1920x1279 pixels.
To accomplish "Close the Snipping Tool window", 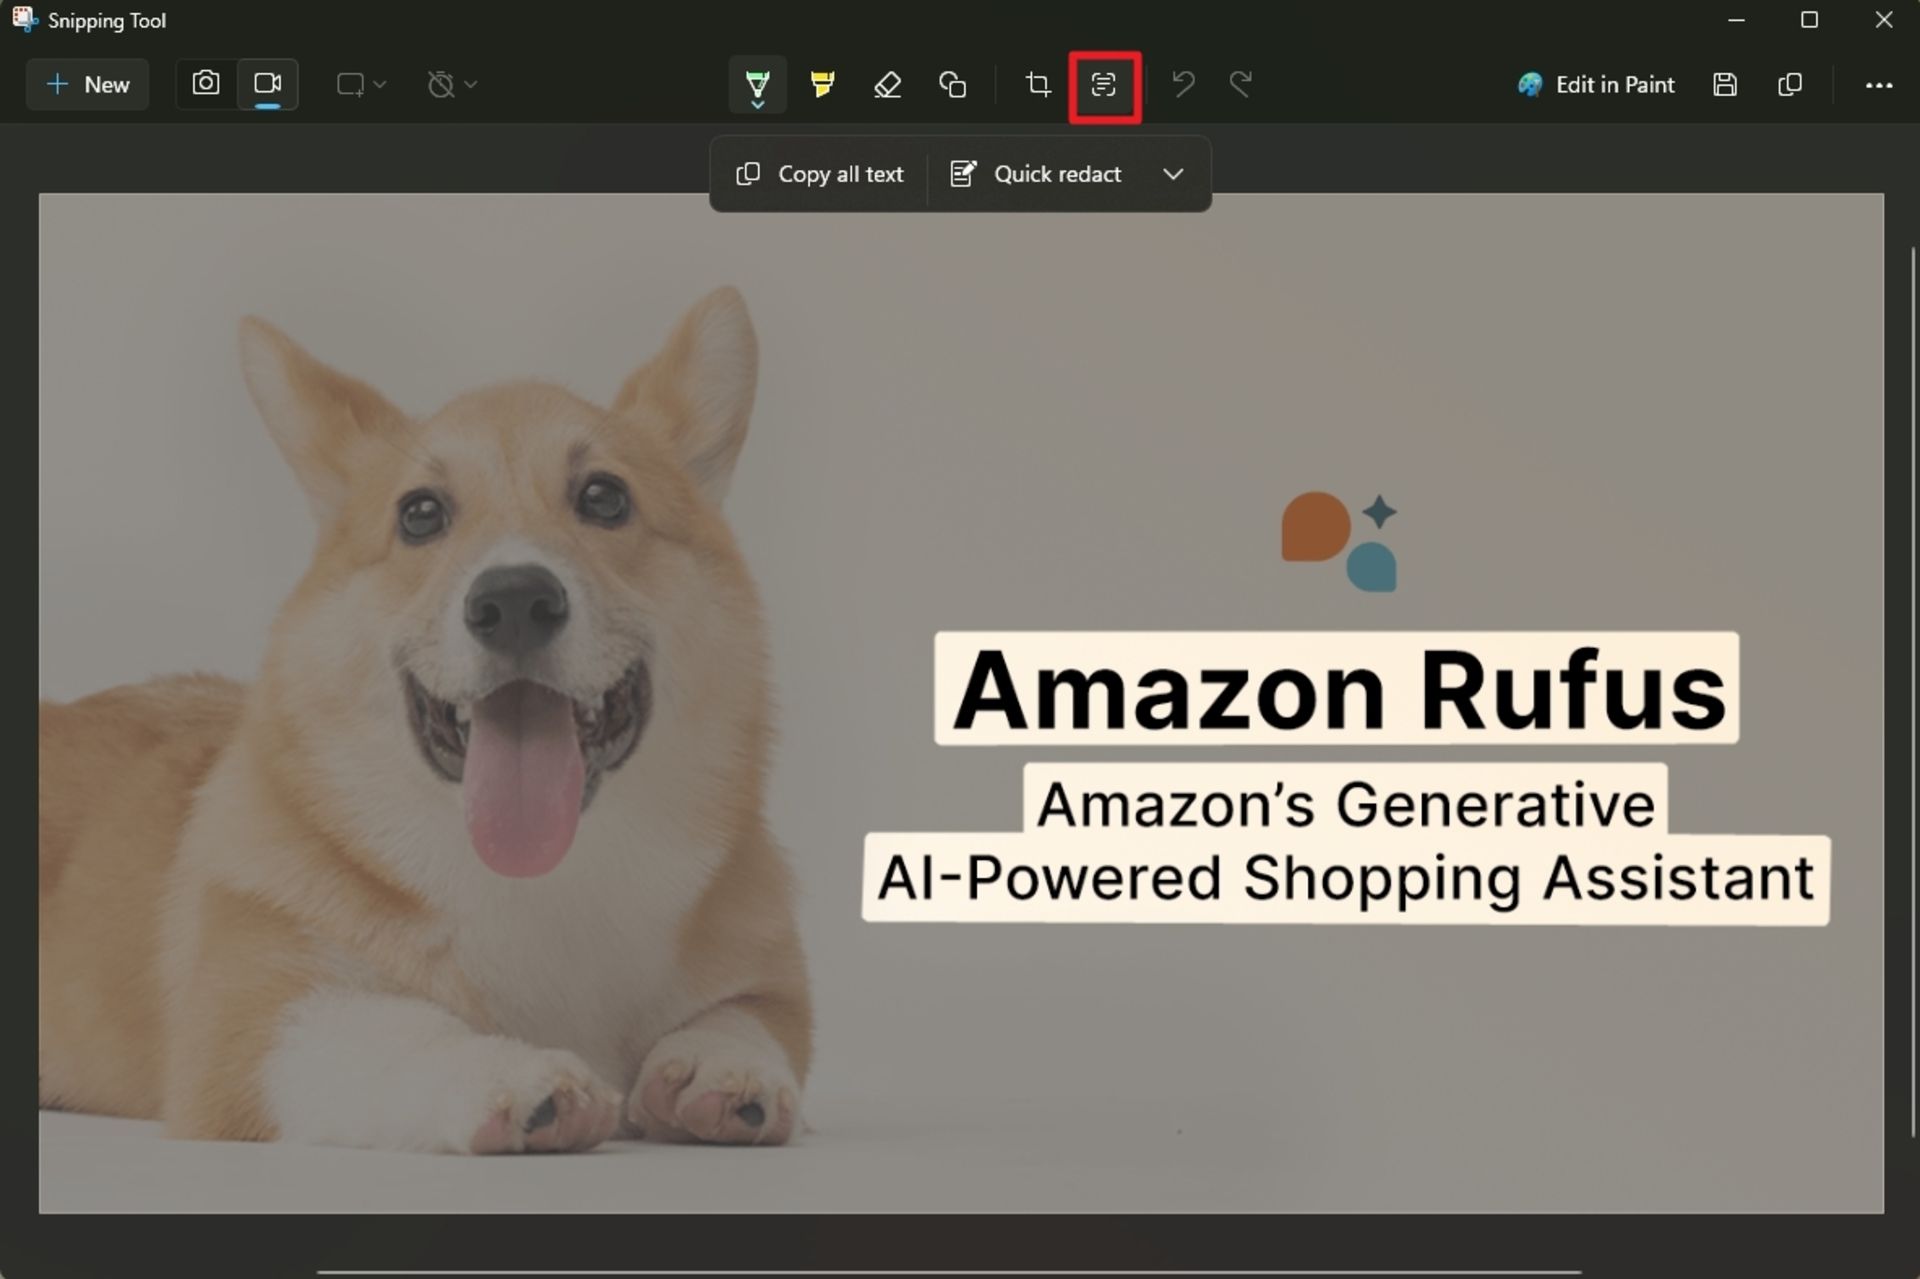I will 1883,20.
